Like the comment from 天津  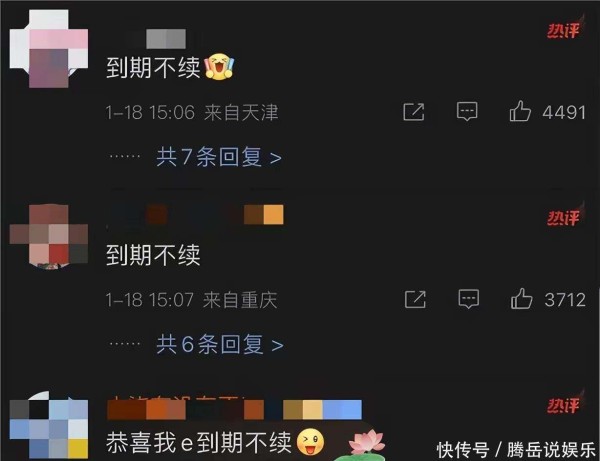click(520, 111)
